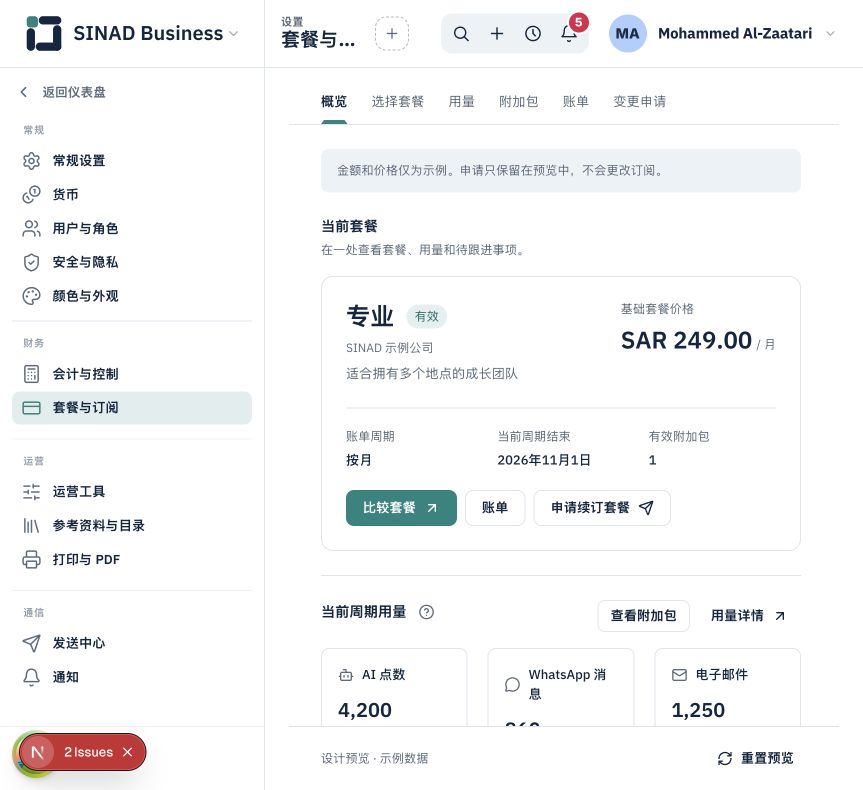Click the 2026年11月1日 period end date
This screenshot has width=863, height=790.
tap(544, 460)
